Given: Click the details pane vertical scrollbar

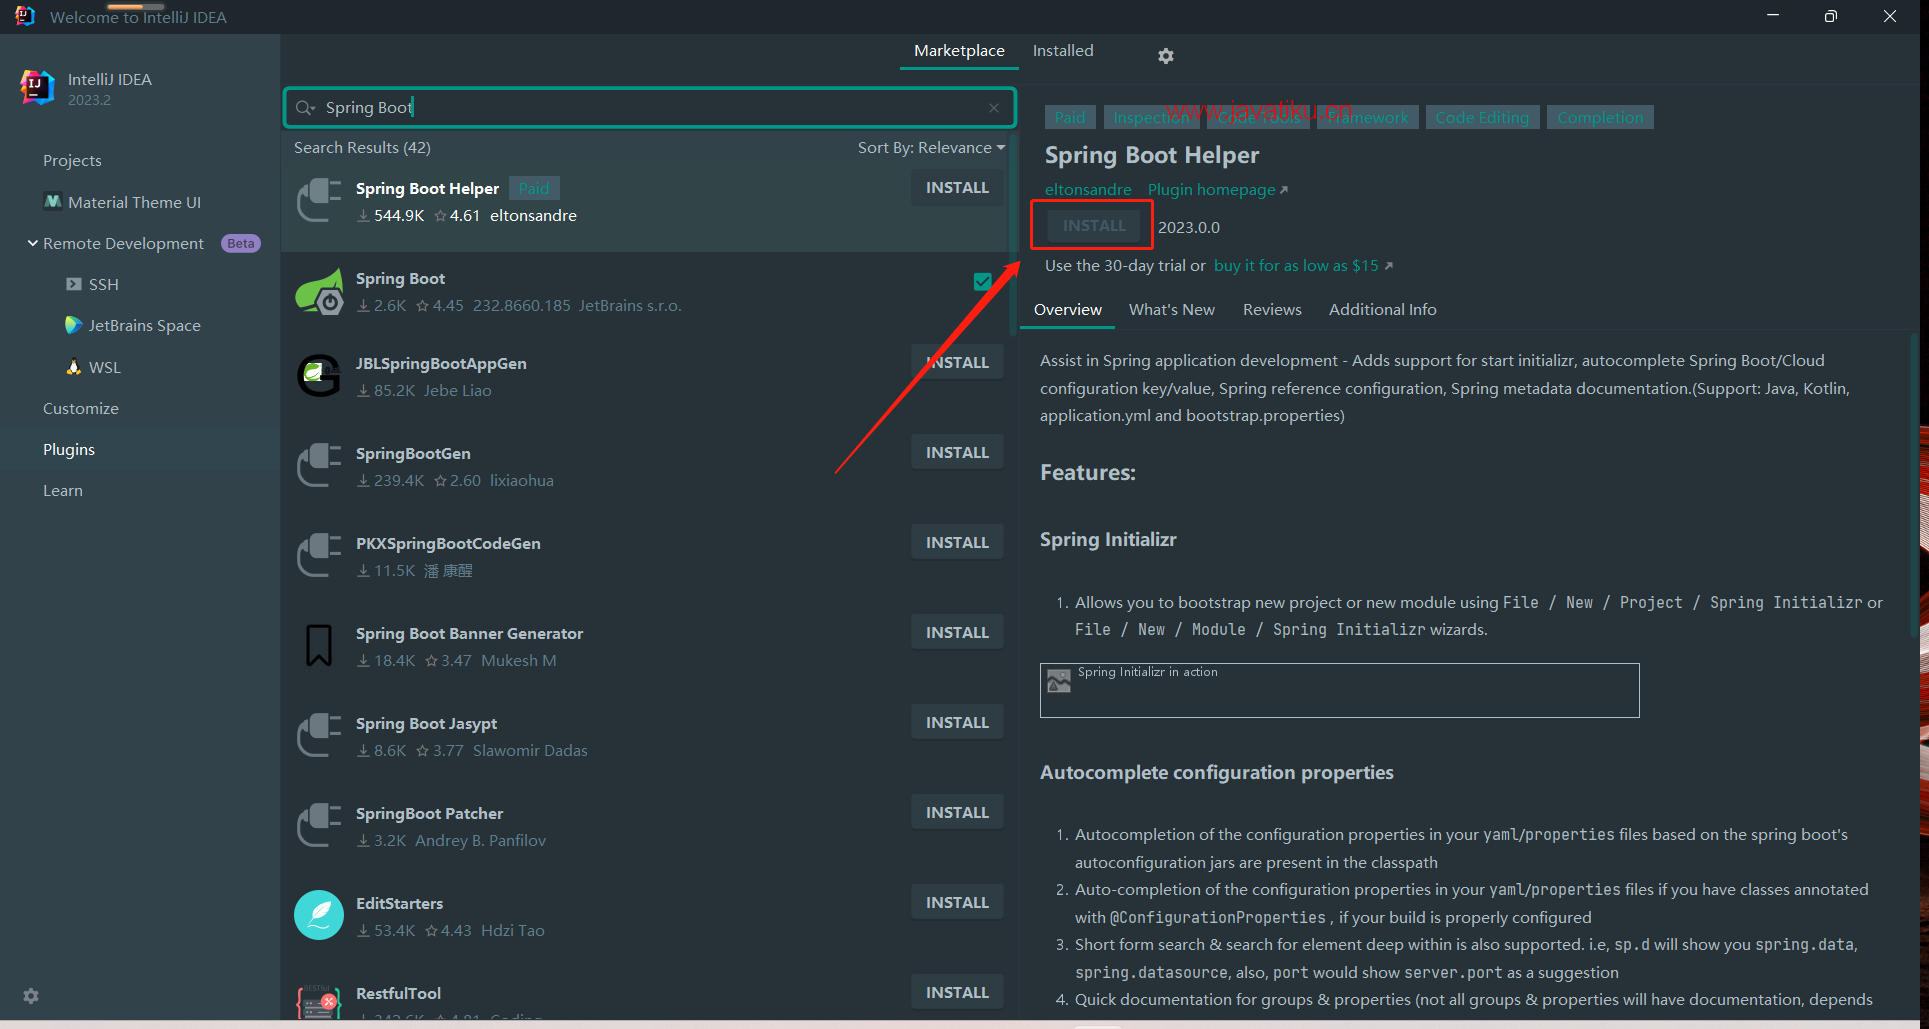Looking at the screenshot, I should click(1914, 485).
